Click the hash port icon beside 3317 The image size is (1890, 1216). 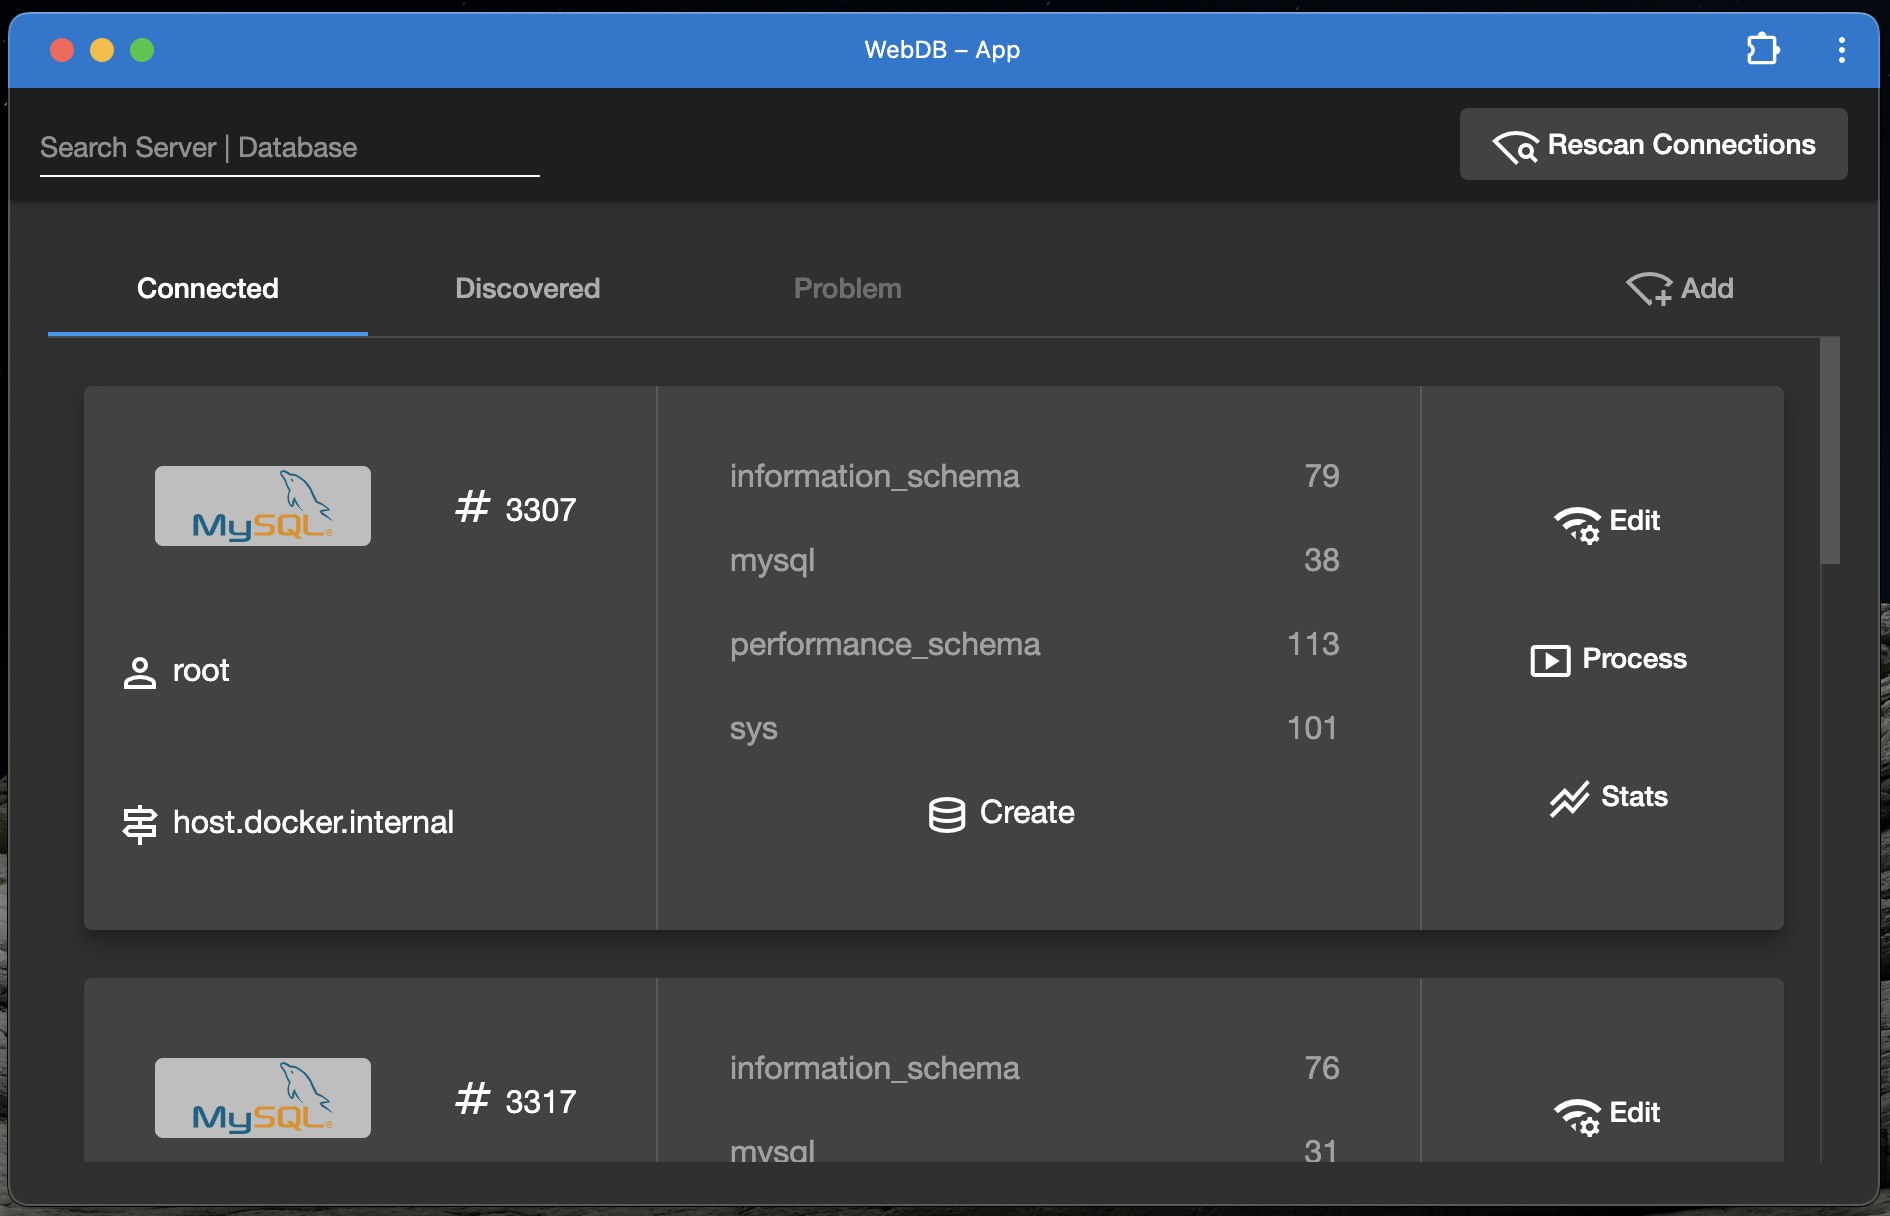(472, 1099)
